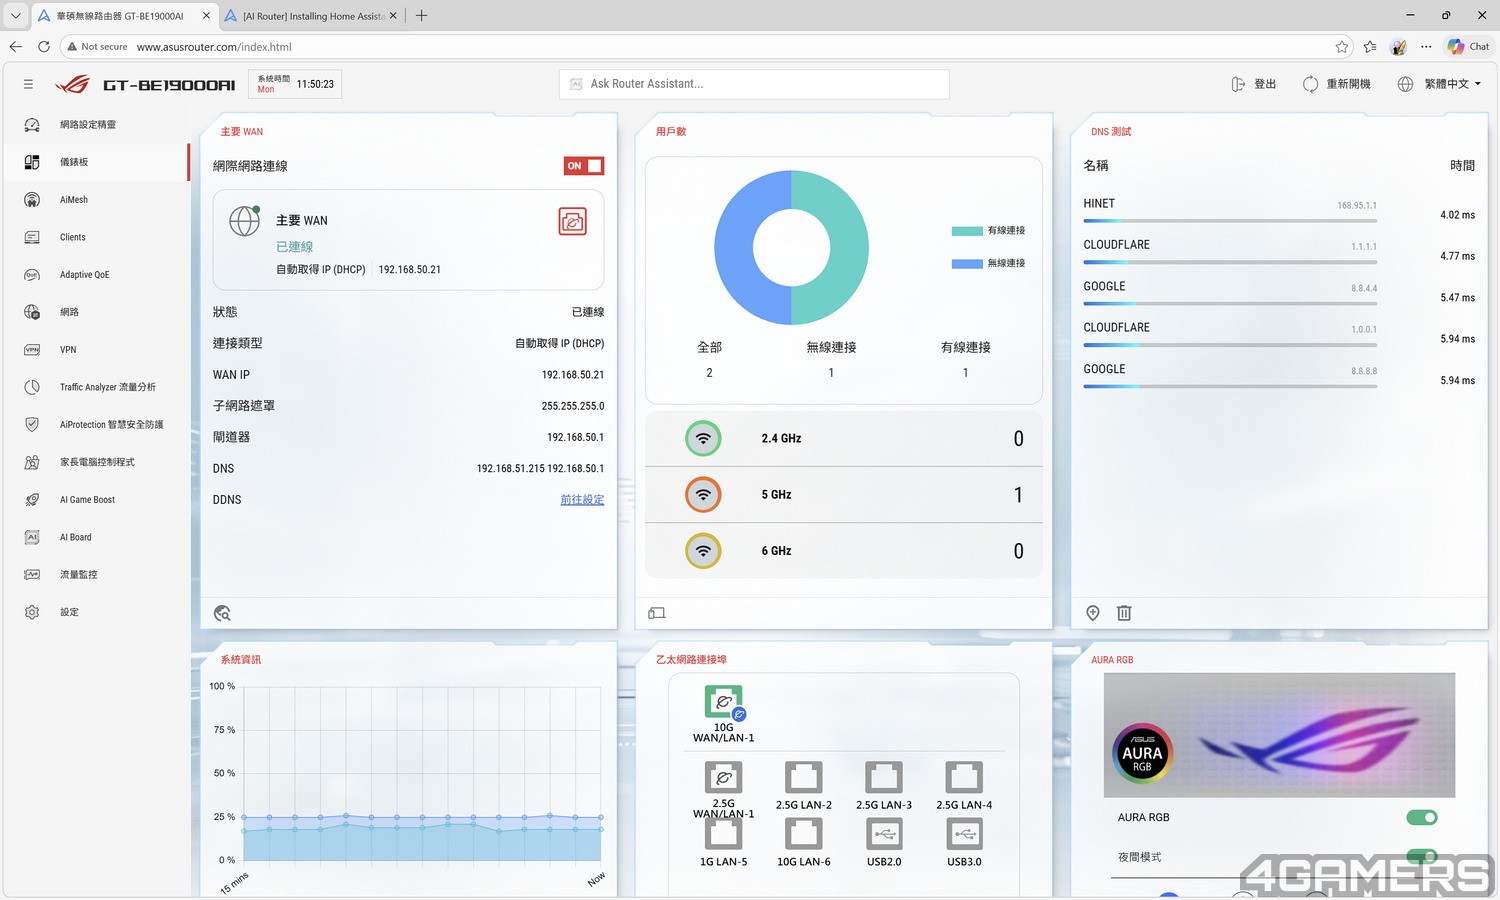Click the DDNS go-to-settings link
1500x900 pixels.
click(x=582, y=500)
